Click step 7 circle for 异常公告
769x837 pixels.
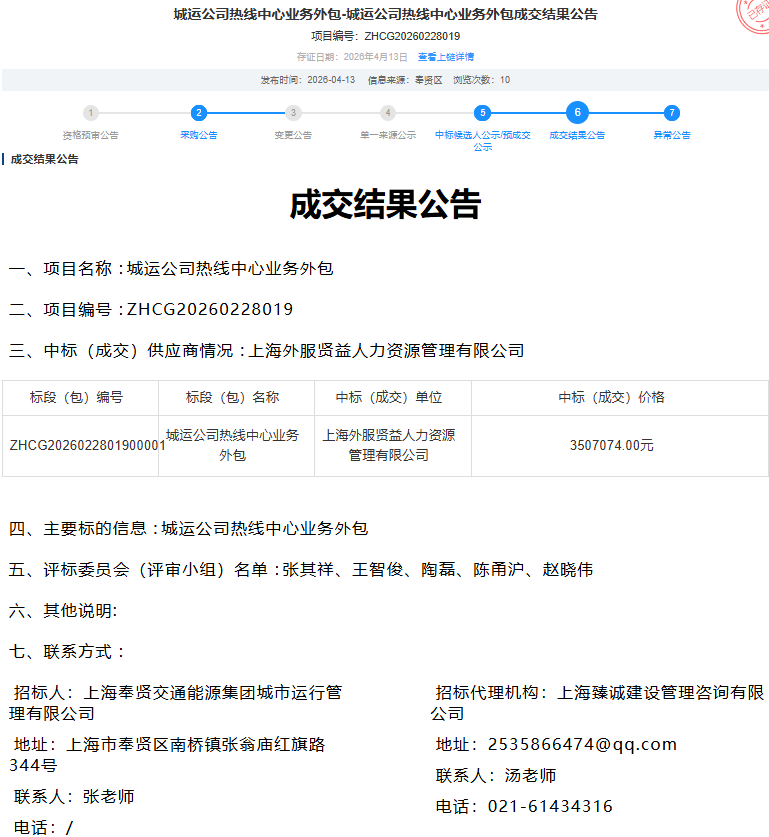point(672,113)
